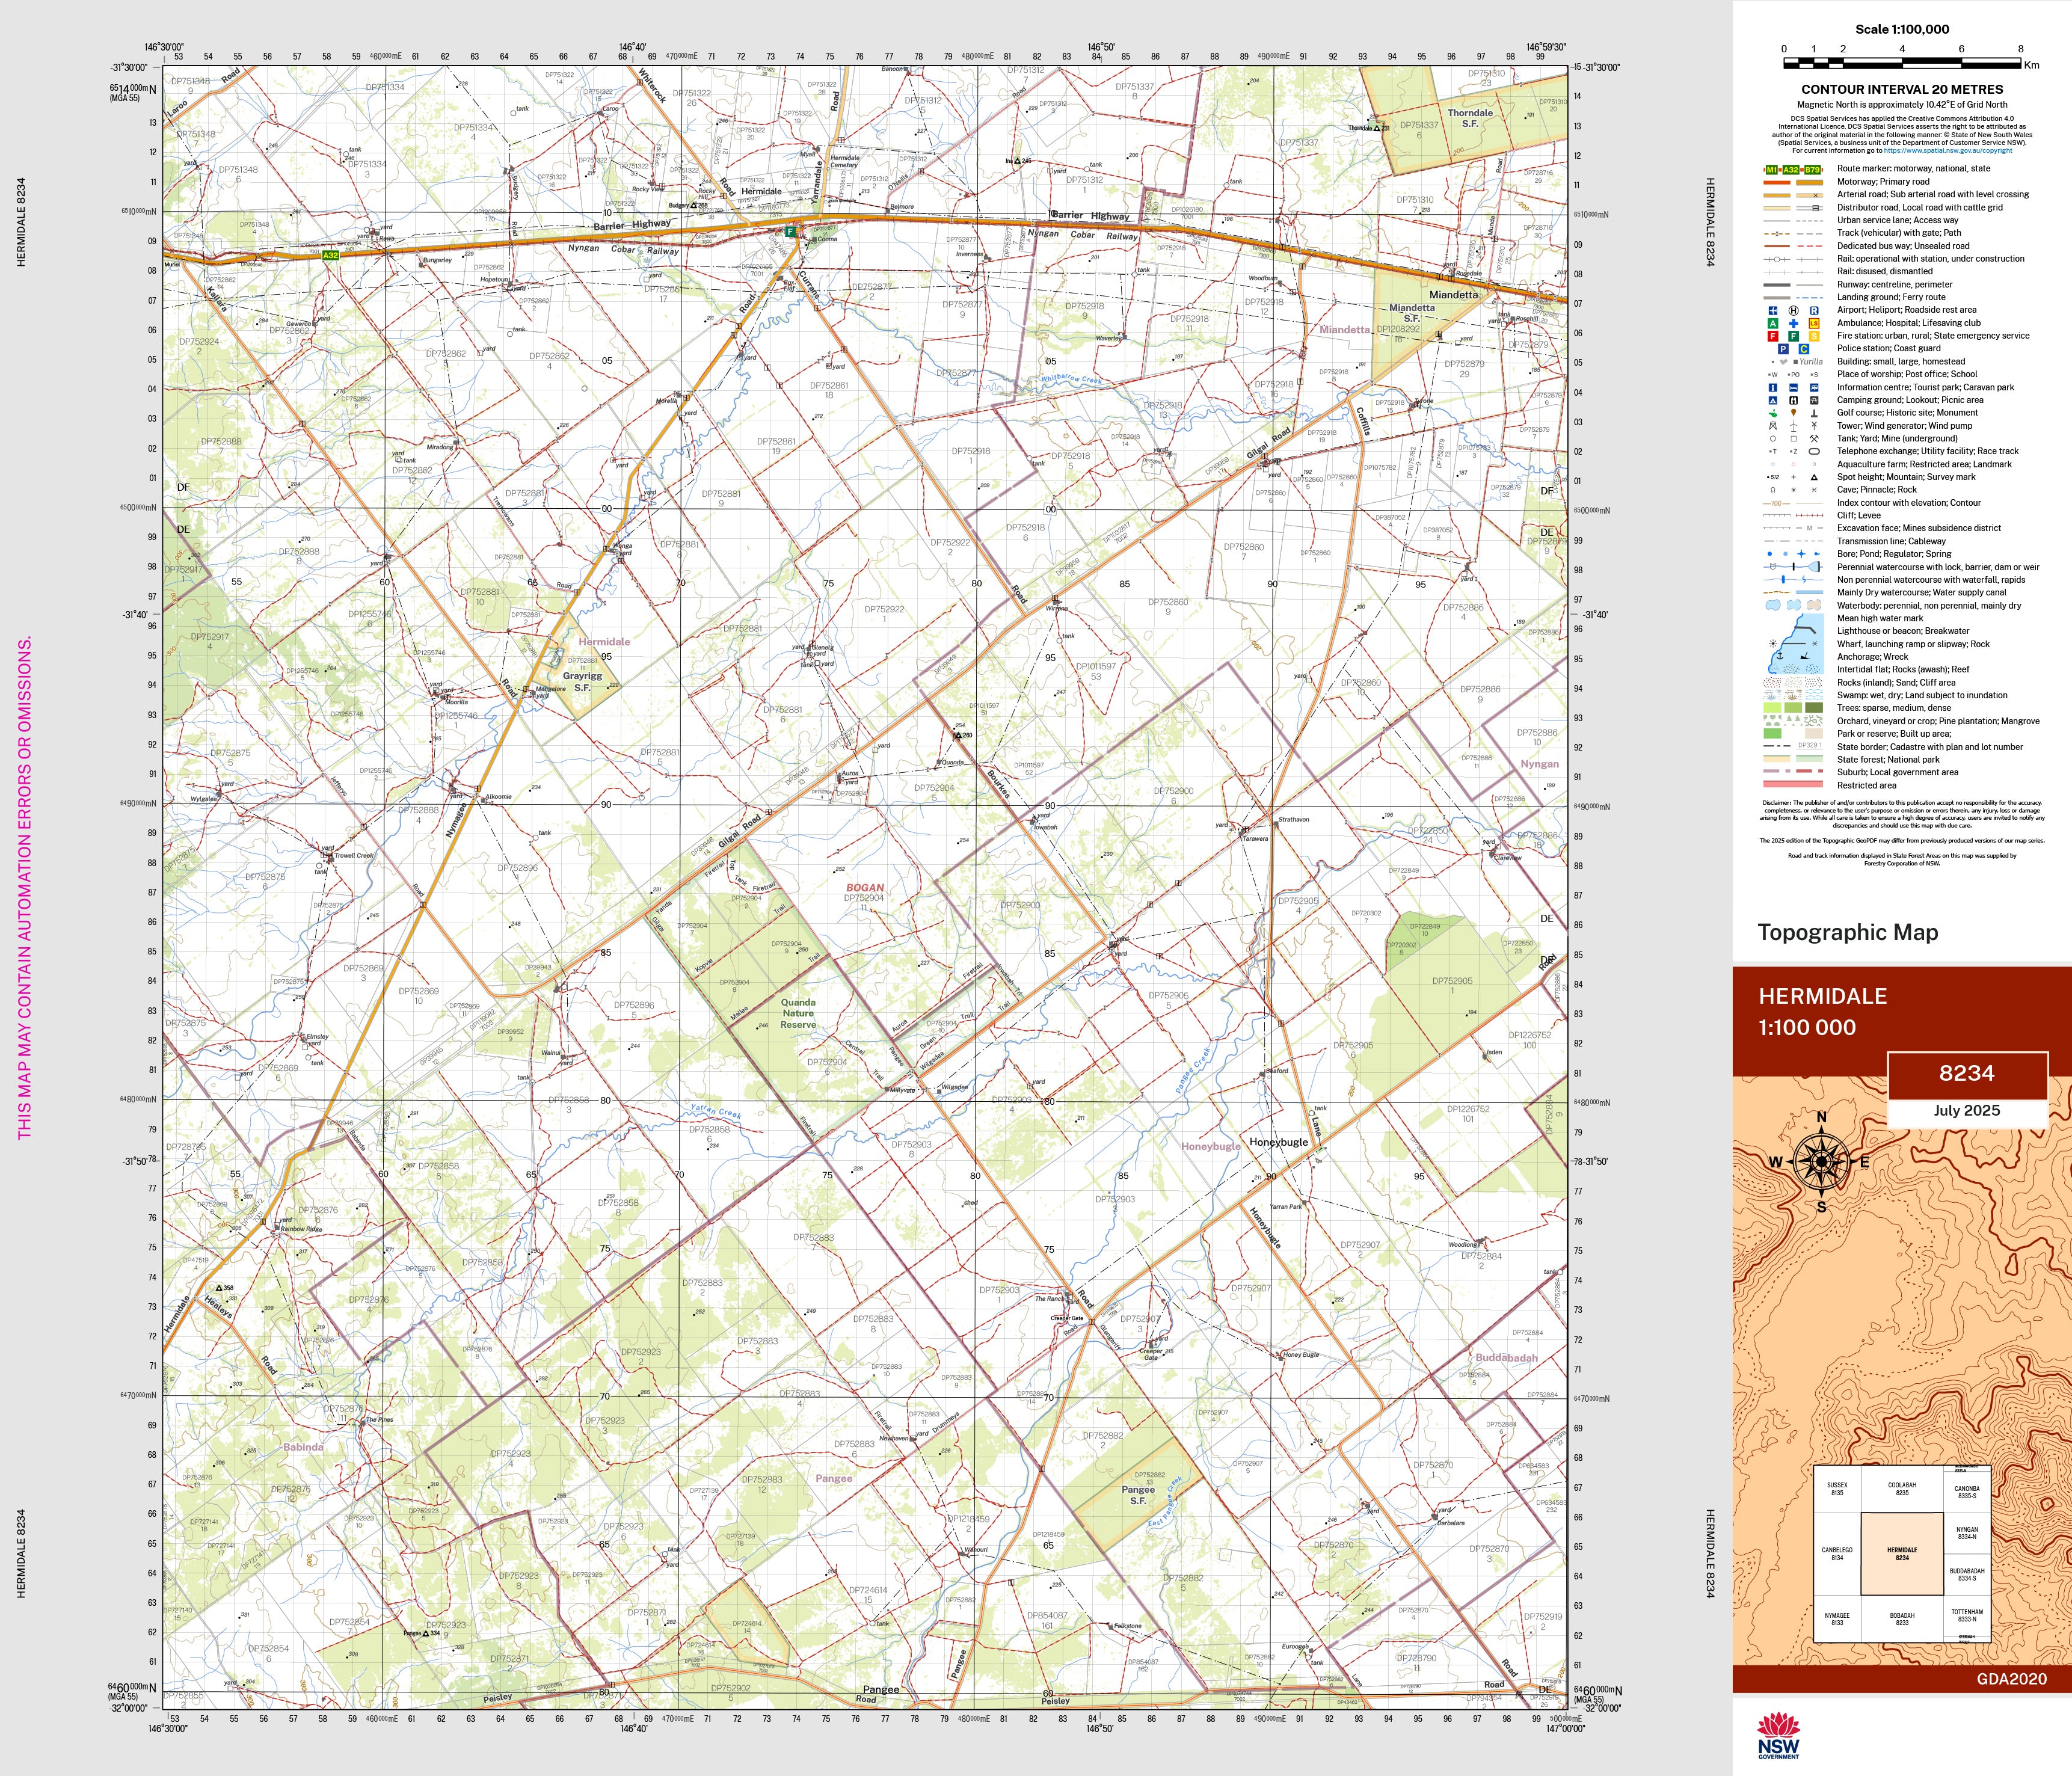Click the Information centre legend icon
The width and height of the screenshot is (2072, 1776).
(1773, 388)
